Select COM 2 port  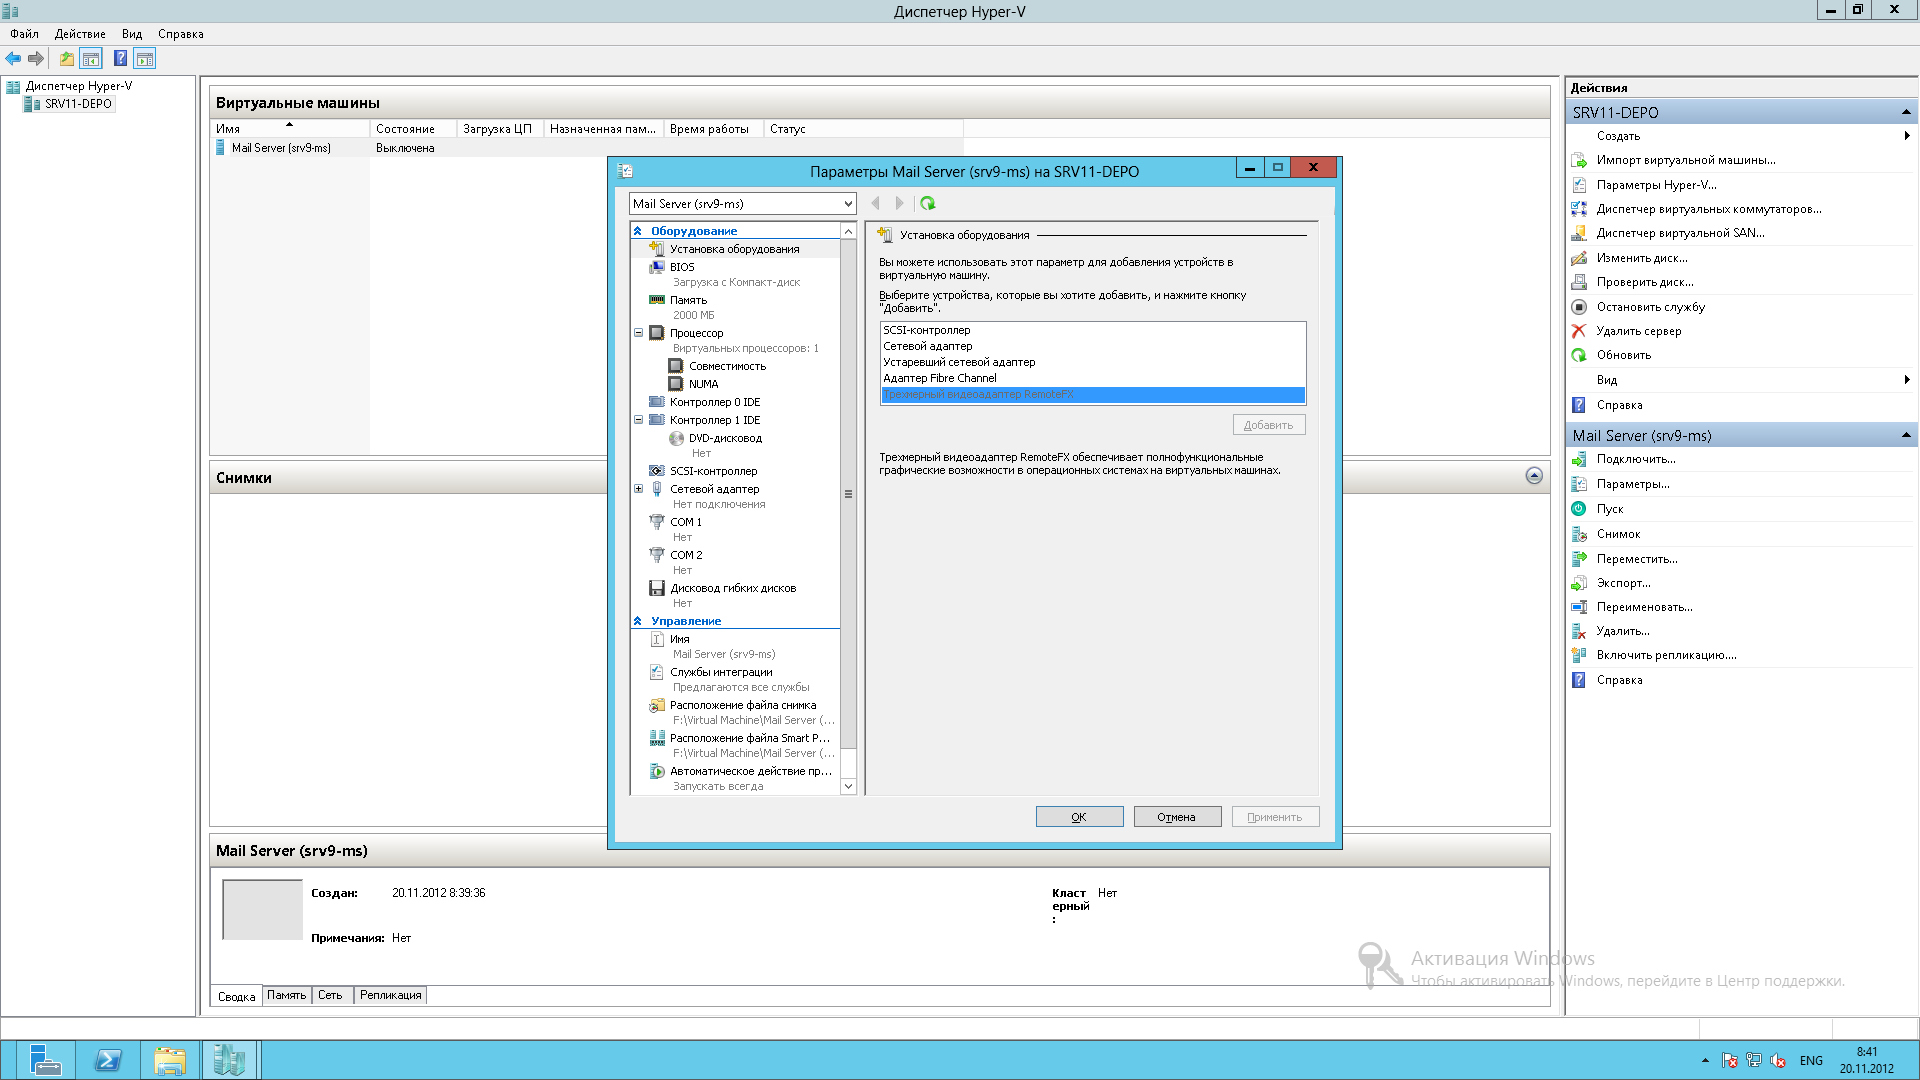point(685,555)
